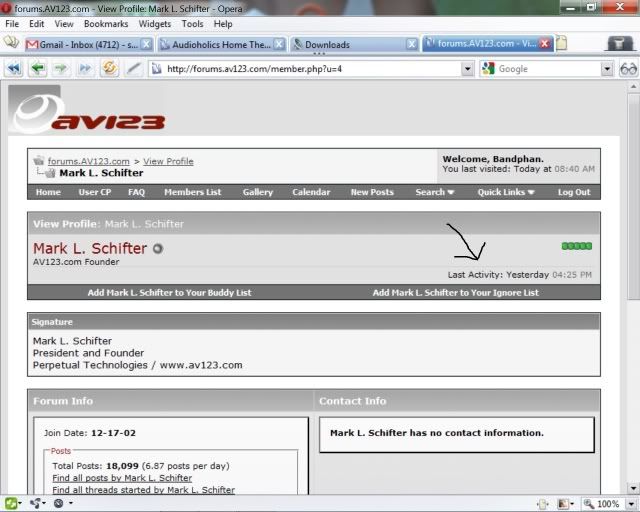Click the round dark icon in status bar
The width and height of the screenshot is (640, 512).
[x=59, y=503]
